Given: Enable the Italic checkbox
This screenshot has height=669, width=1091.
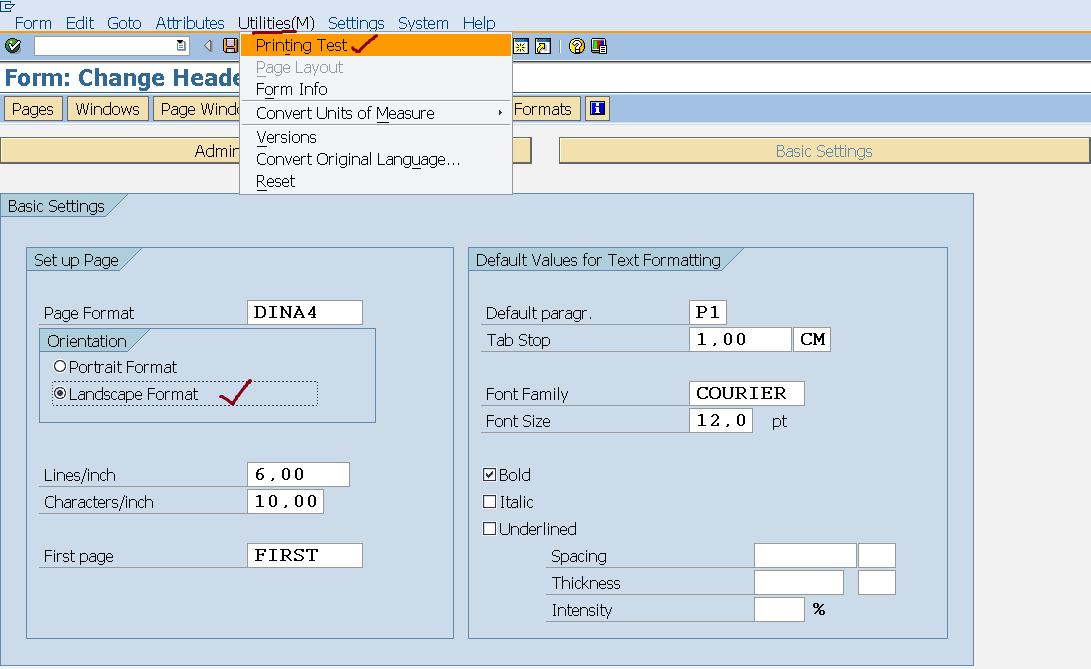Looking at the screenshot, I should click(x=490, y=502).
